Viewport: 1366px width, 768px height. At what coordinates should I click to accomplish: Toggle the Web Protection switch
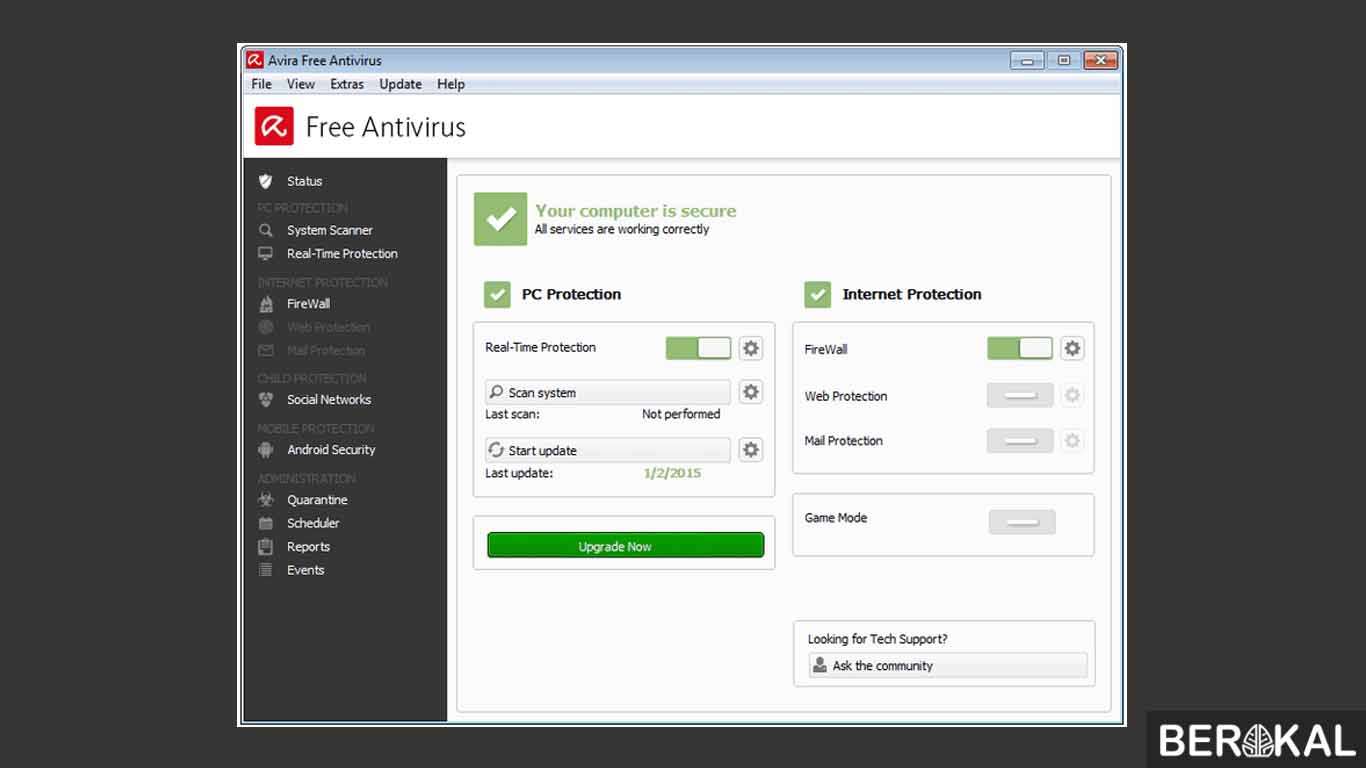[1020, 395]
